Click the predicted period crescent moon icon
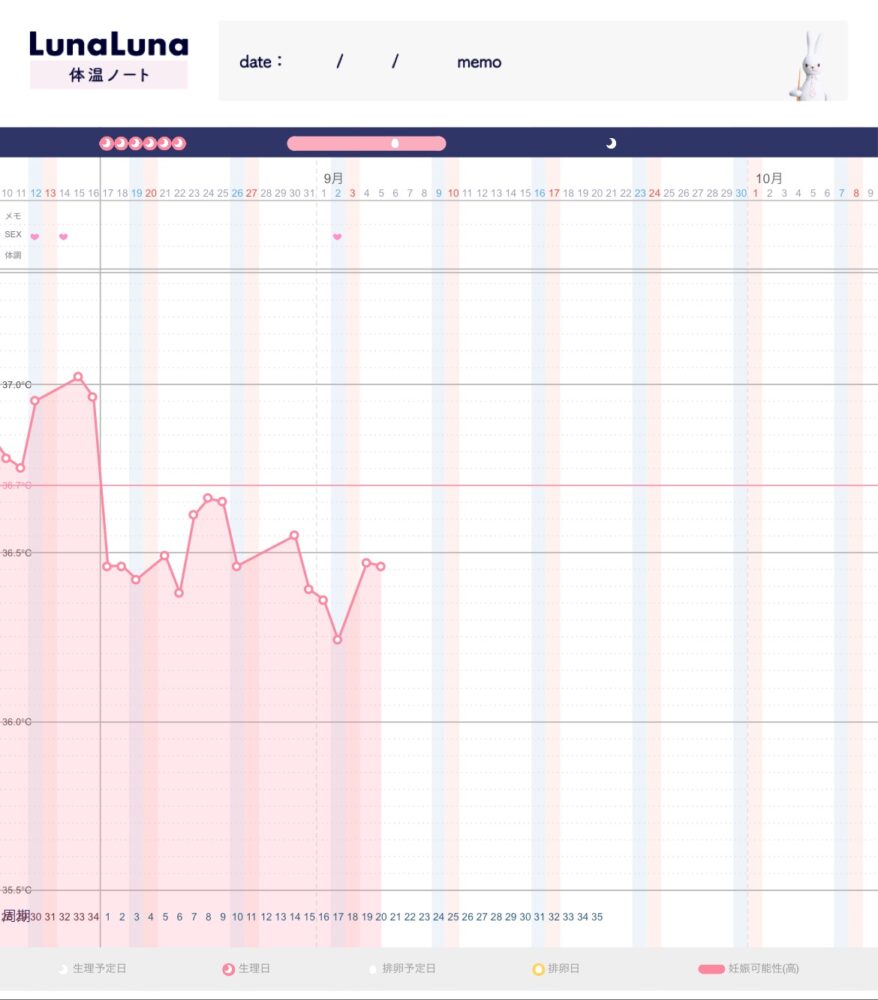The image size is (878, 1000). (611, 143)
